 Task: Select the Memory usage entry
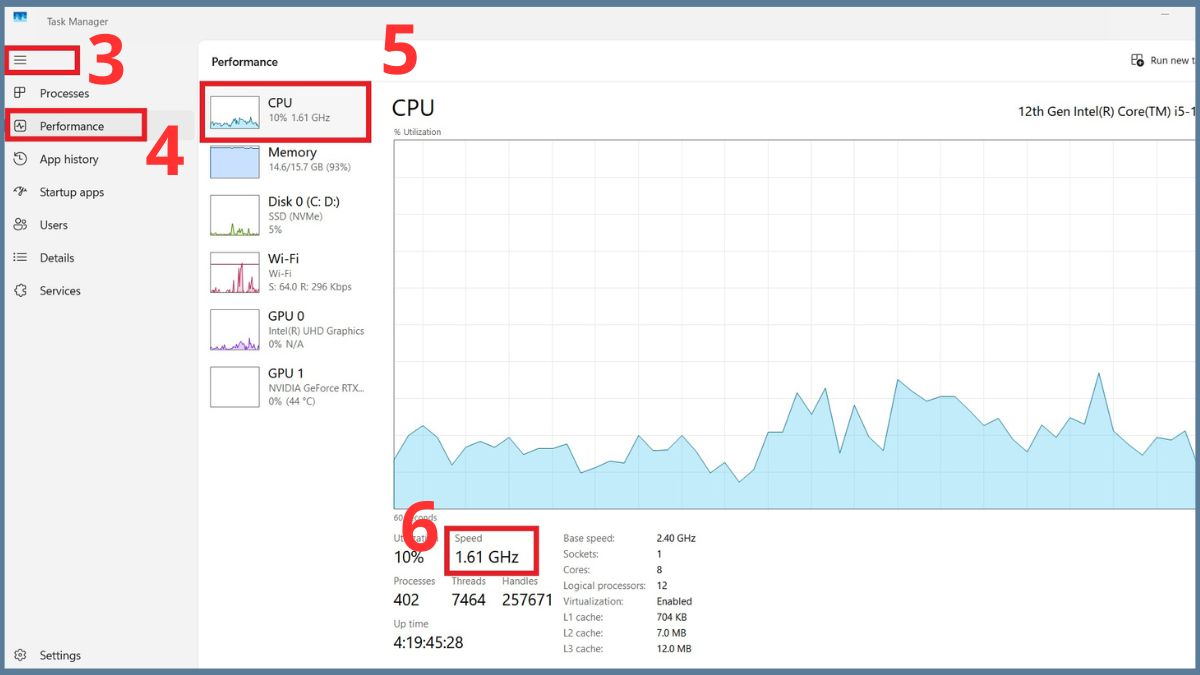pyautogui.click(x=288, y=160)
